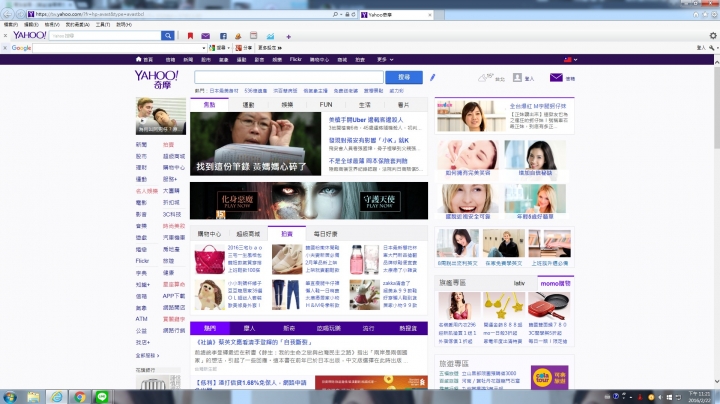Open the gear settings icon on Yahoo toolbar

(x=713, y=35)
